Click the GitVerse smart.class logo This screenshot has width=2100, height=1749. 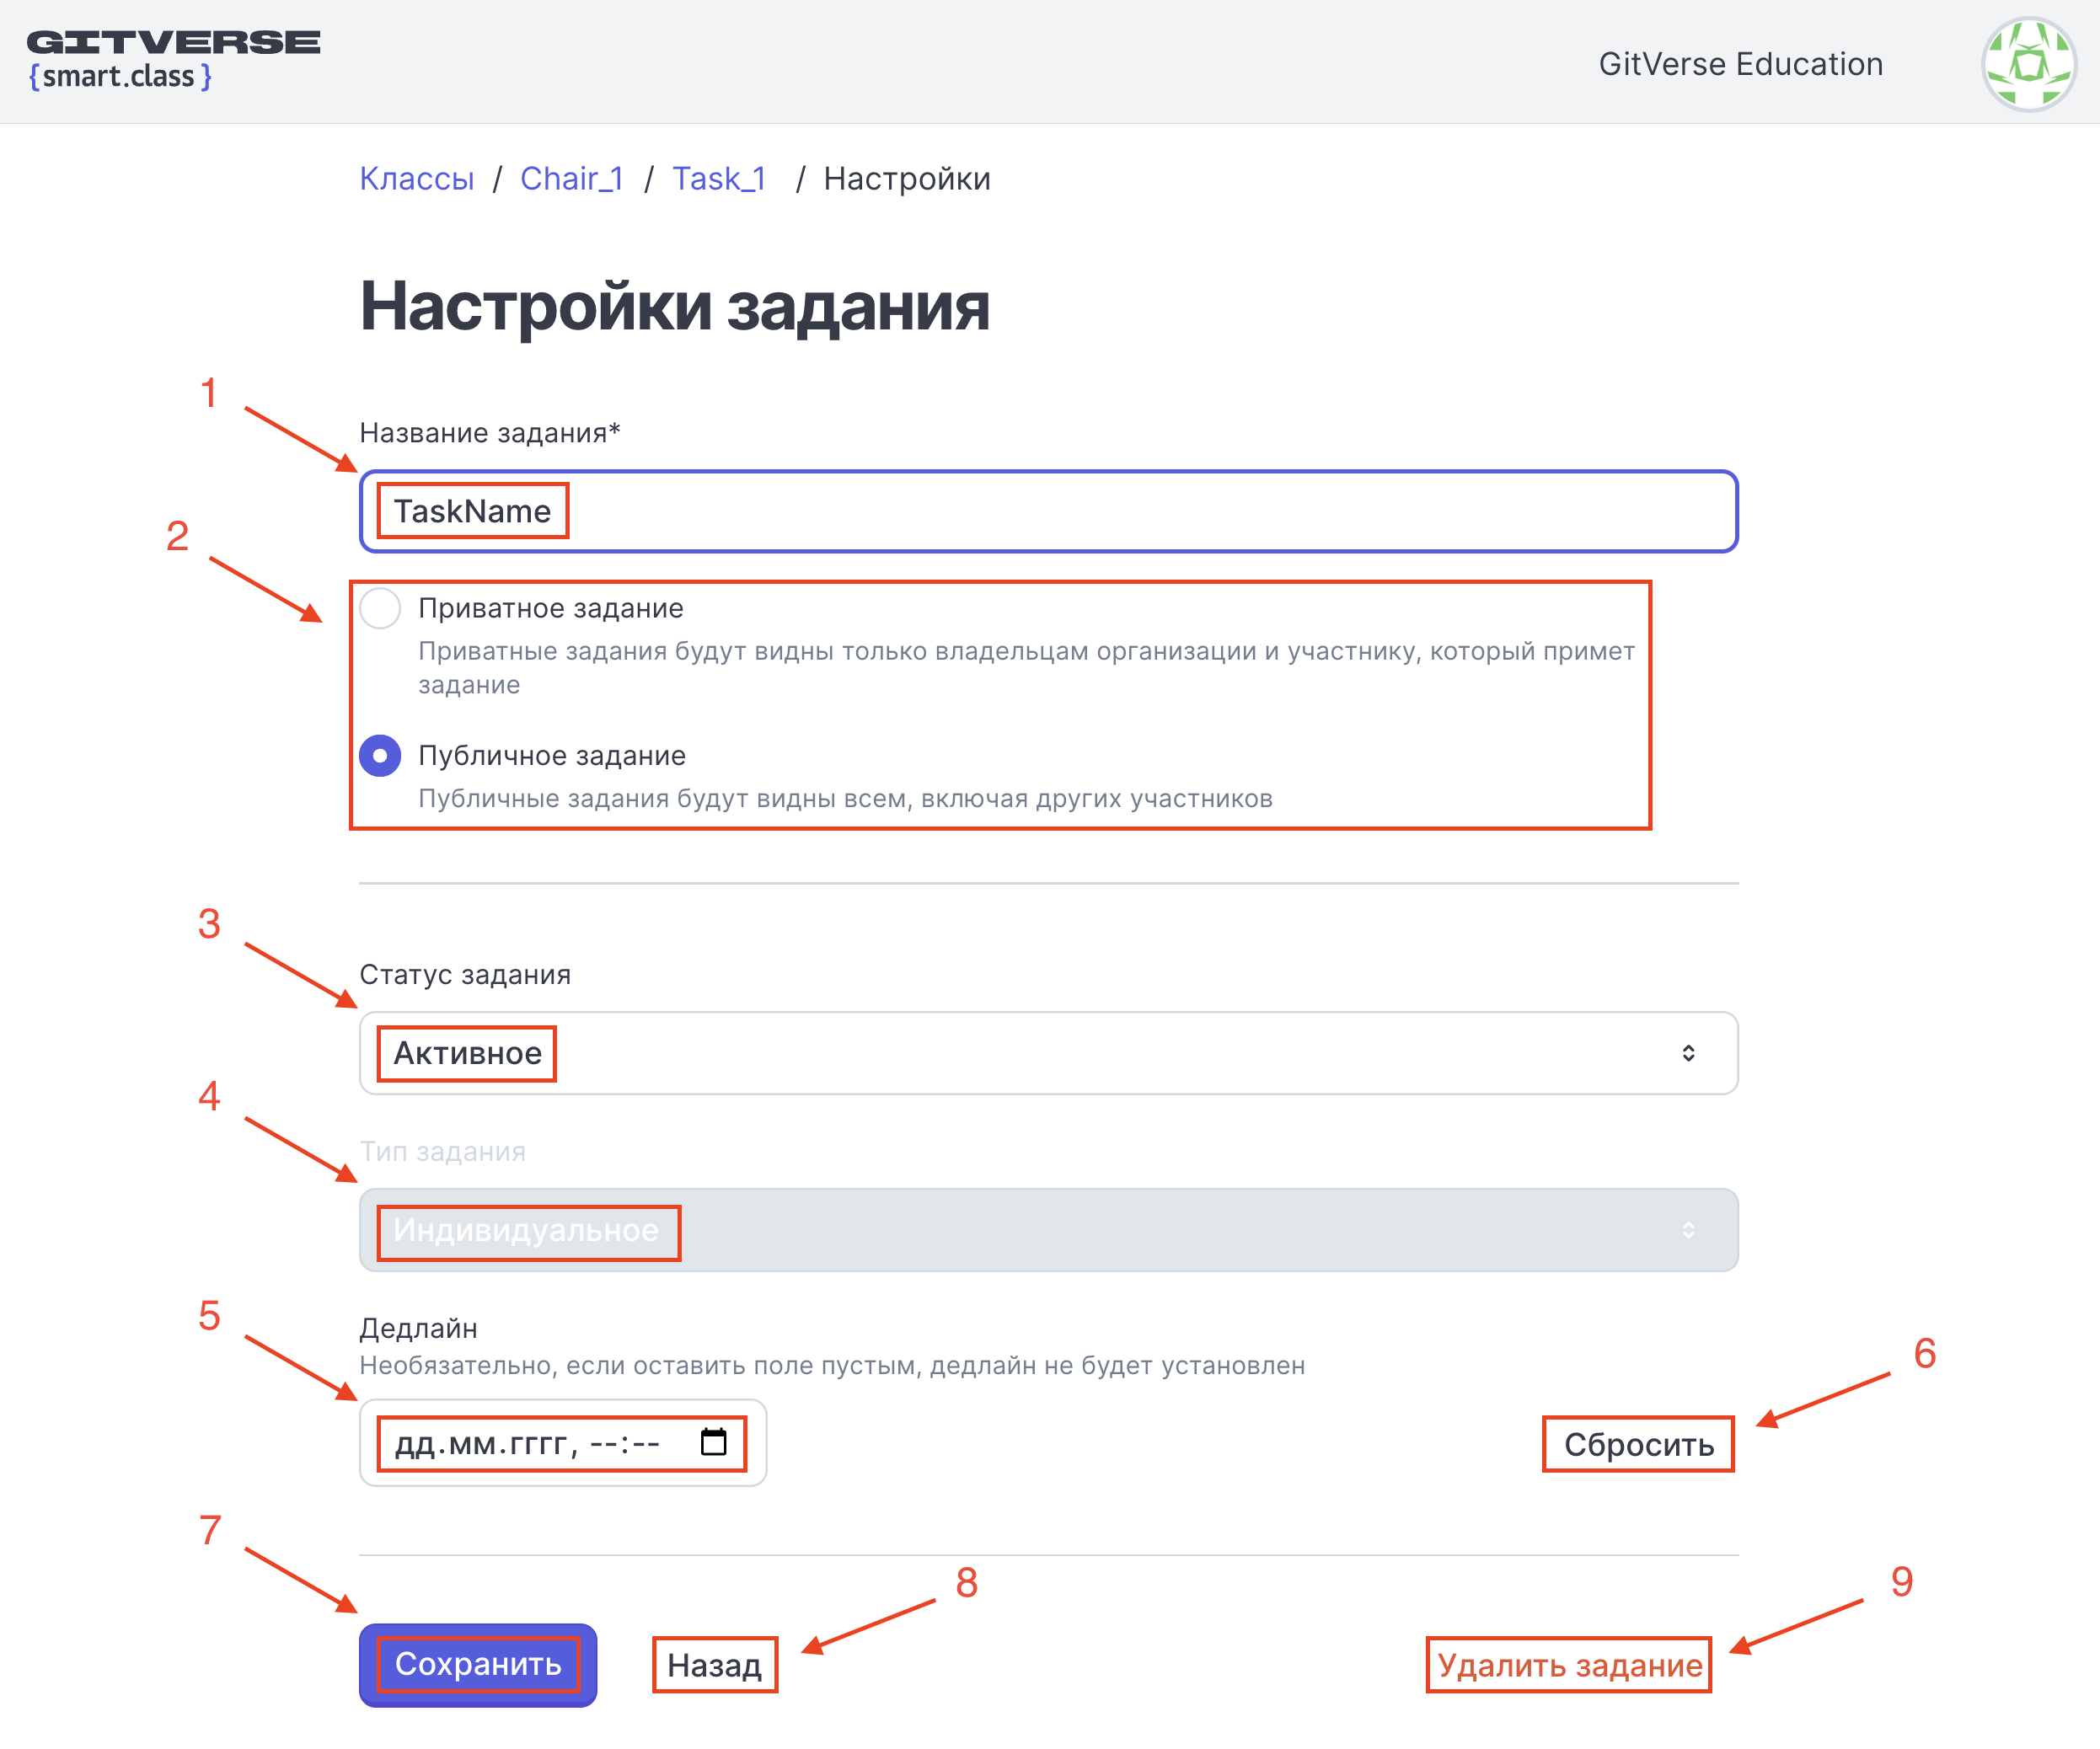[x=173, y=60]
